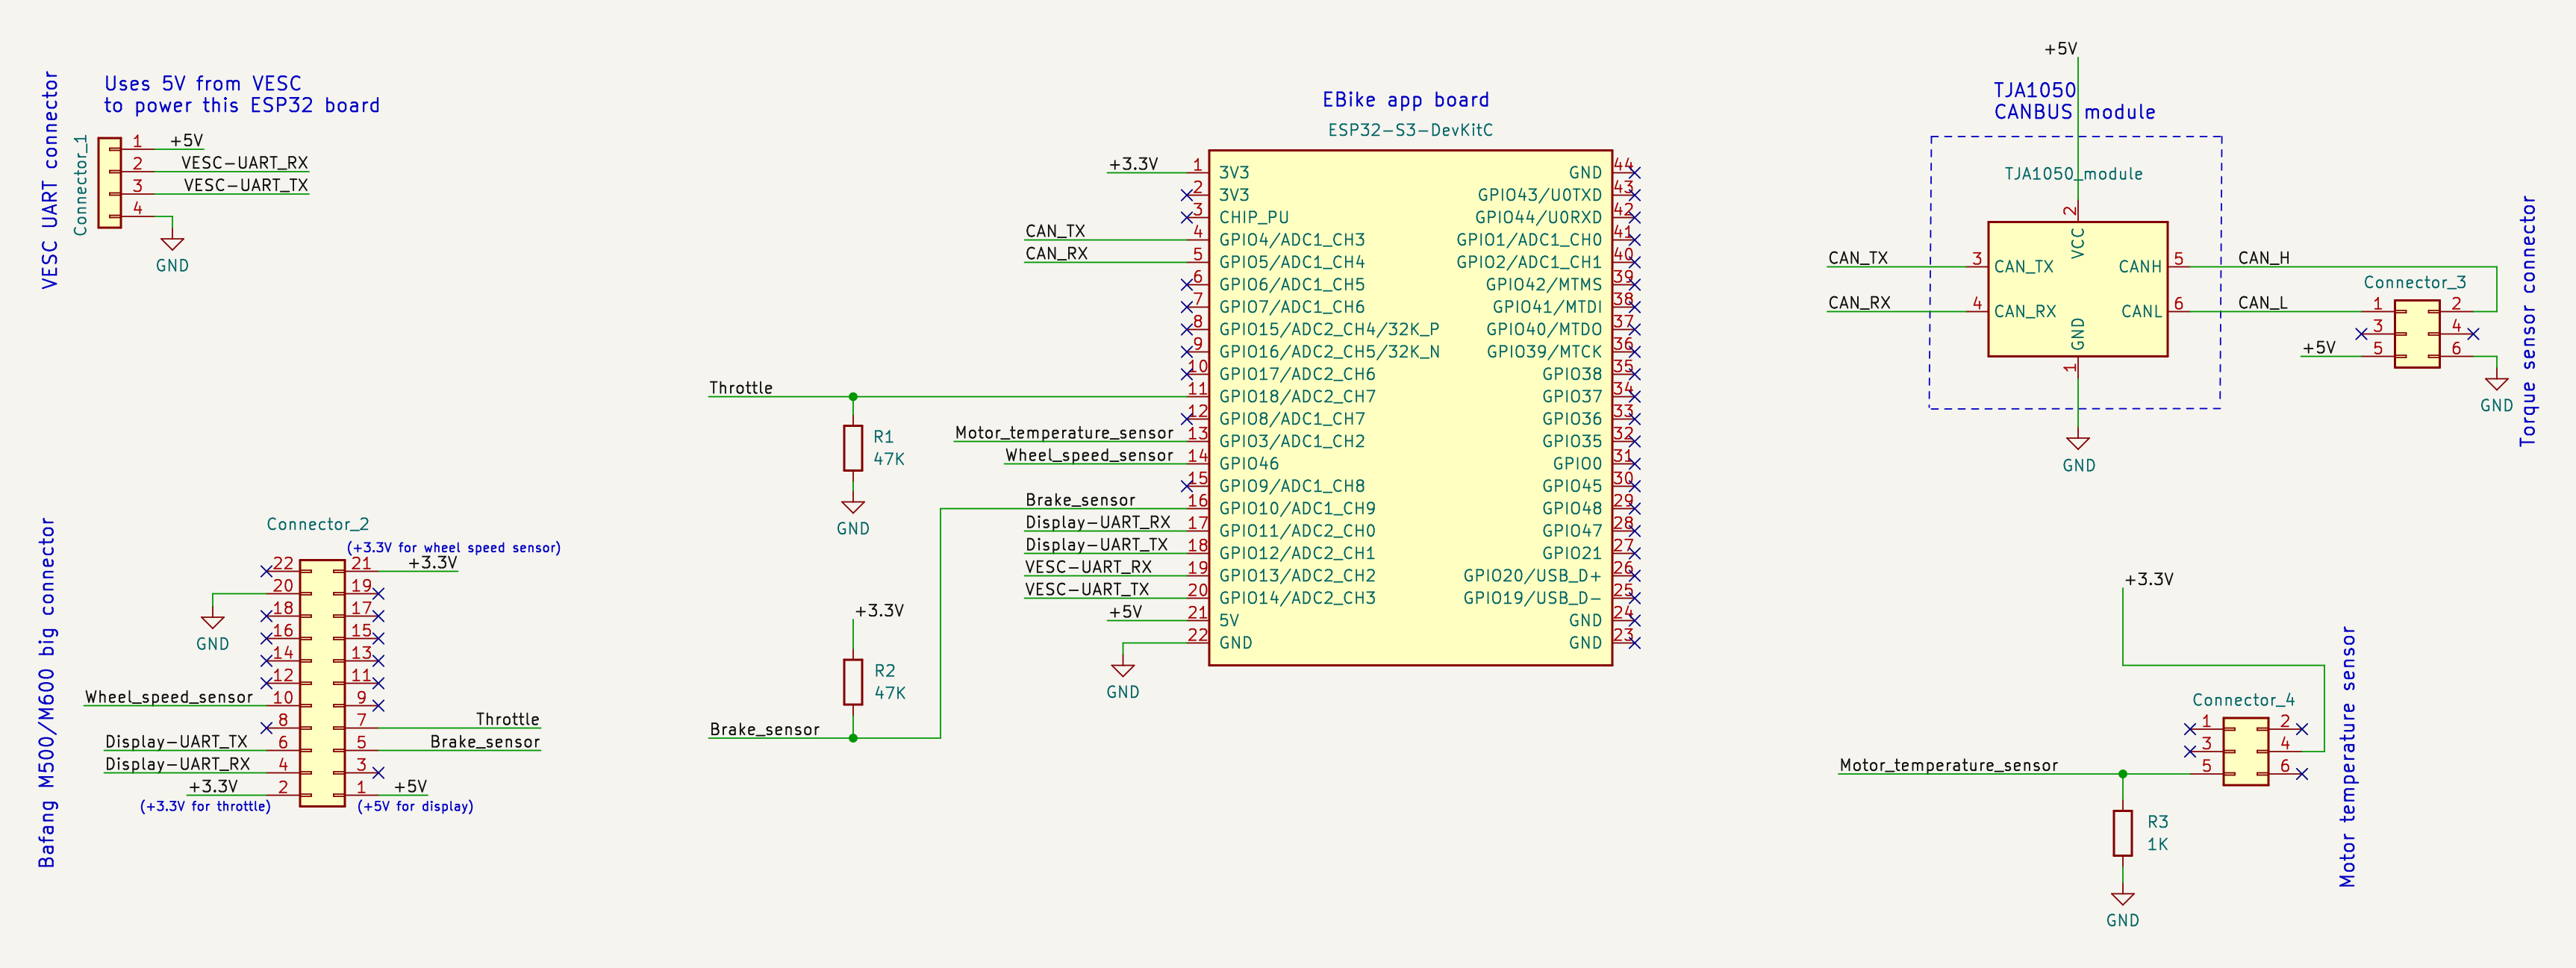Select the CAN_H net label
This screenshot has height=968, width=2576.
pos(2263,258)
